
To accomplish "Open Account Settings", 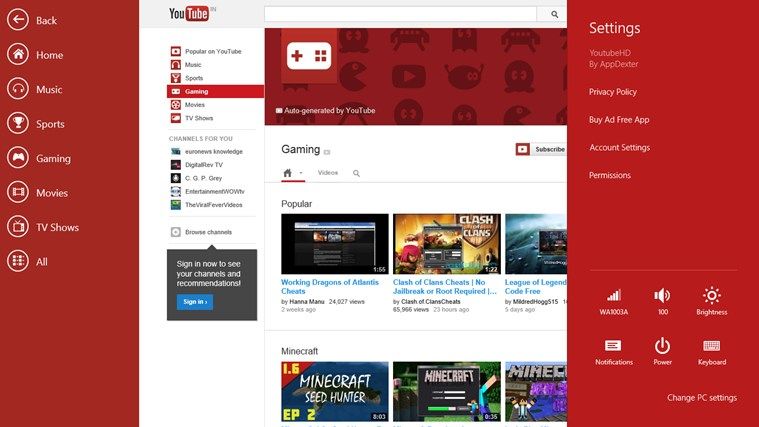I will click(620, 148).
